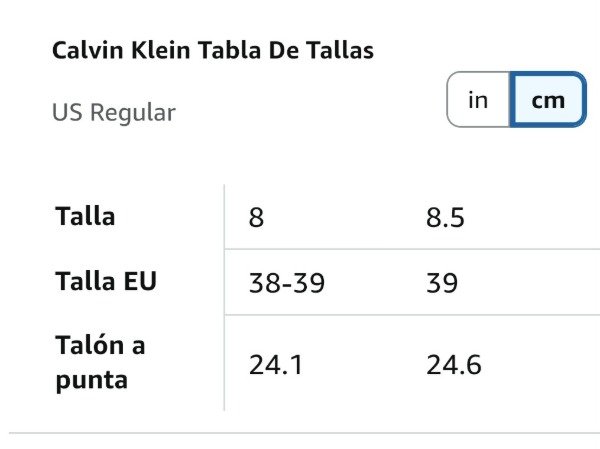The width and height of the screenshot is (600, 449).
Task: Choose US size 8.5 cell
Action: tap(445, 217)
